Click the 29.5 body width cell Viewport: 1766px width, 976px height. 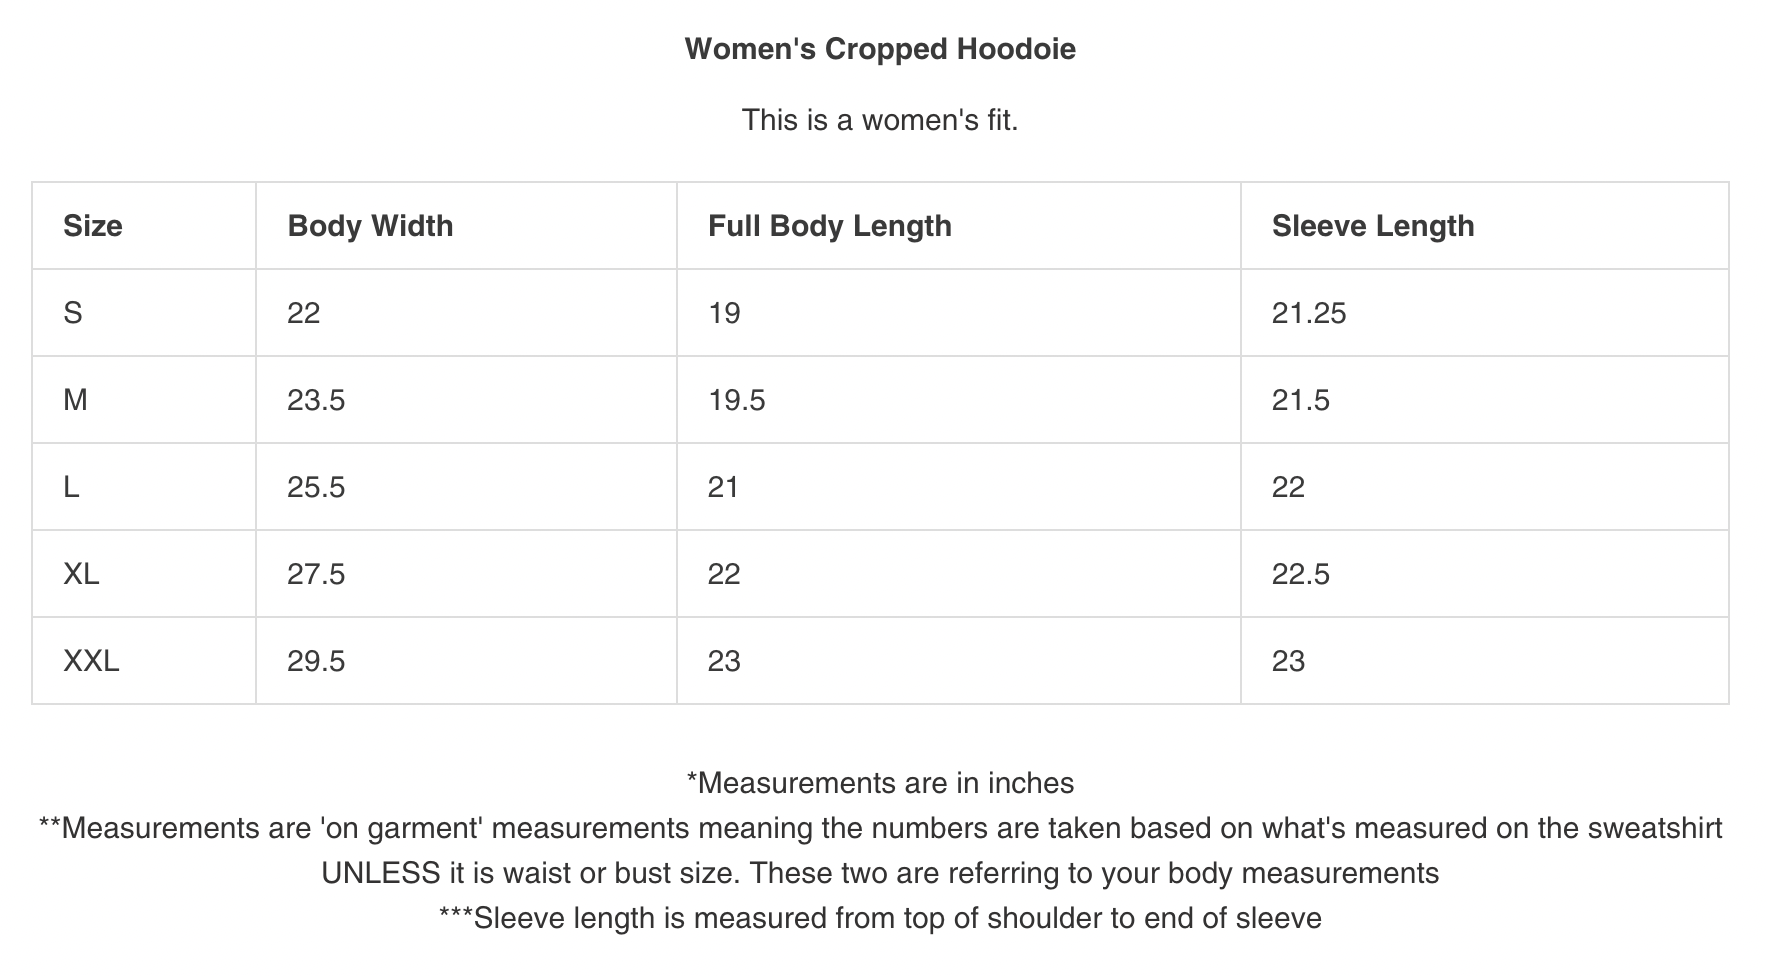316,661
